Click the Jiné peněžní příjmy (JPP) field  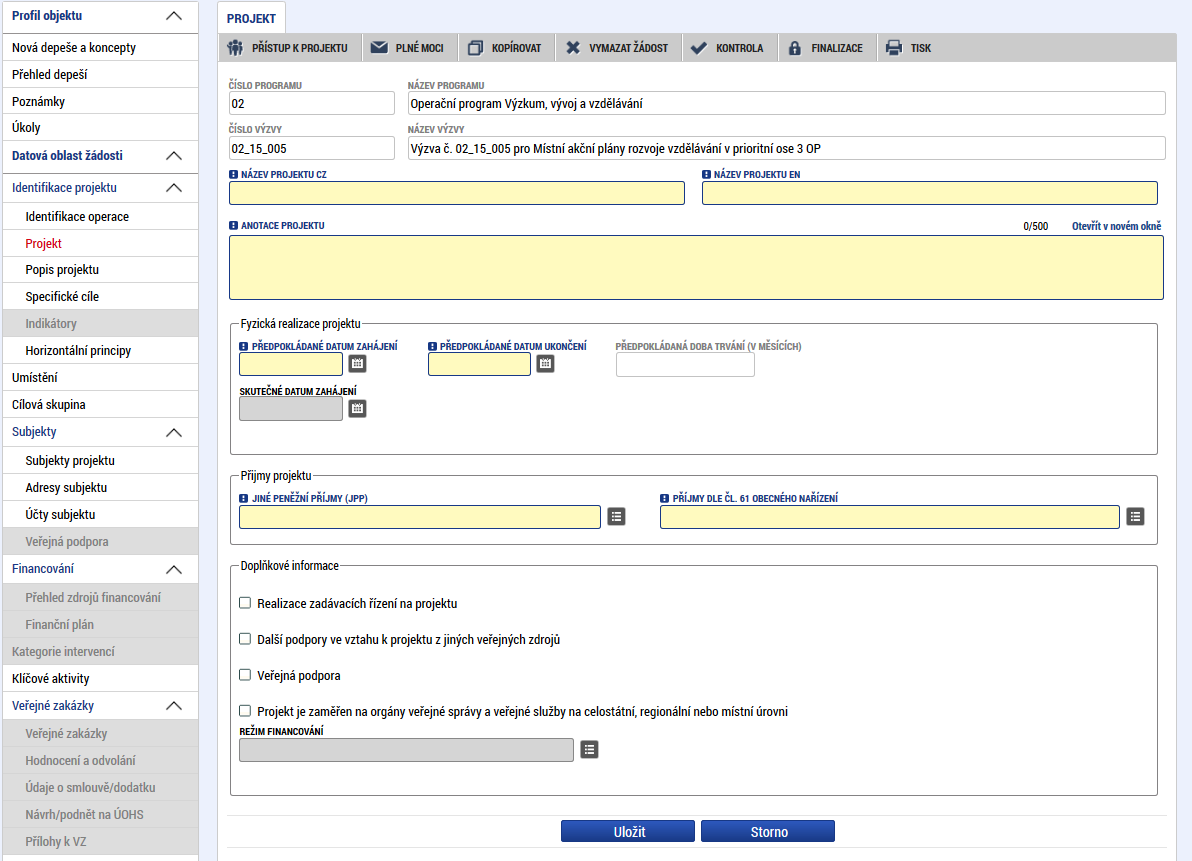click(420, 517)
